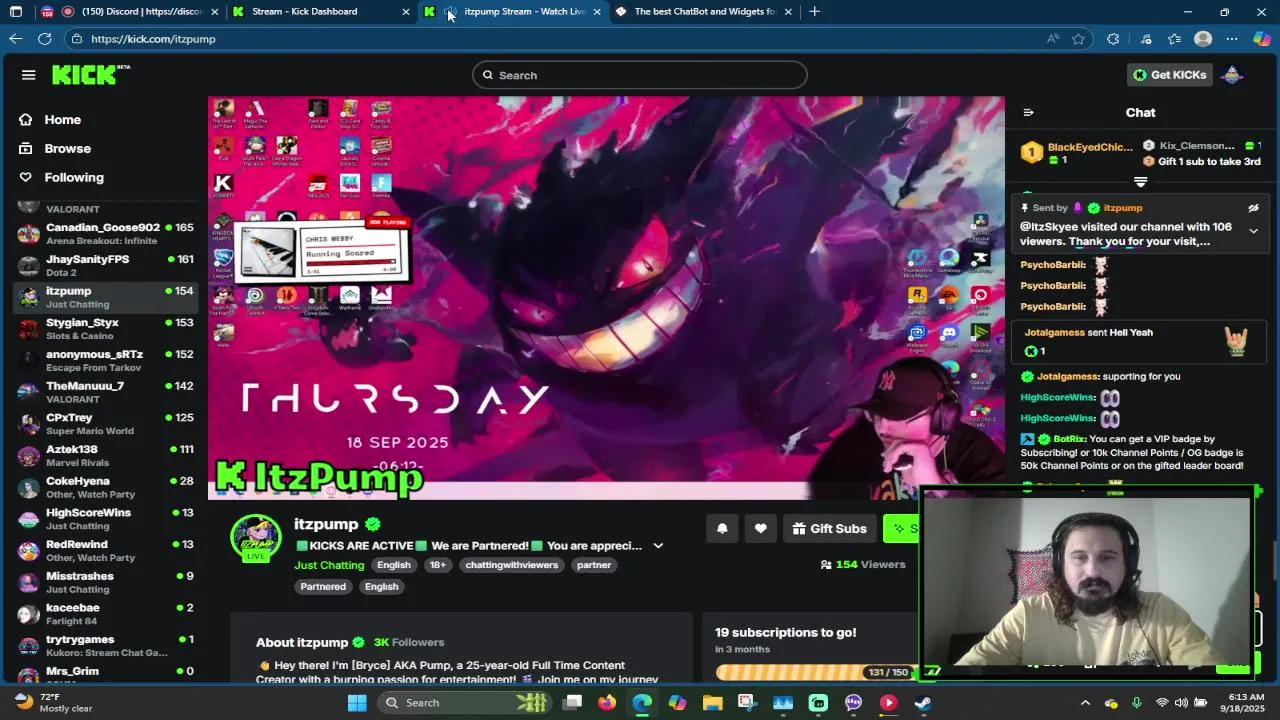
Task: Open TheManuuu_7 channel
Action: [105, 393]
